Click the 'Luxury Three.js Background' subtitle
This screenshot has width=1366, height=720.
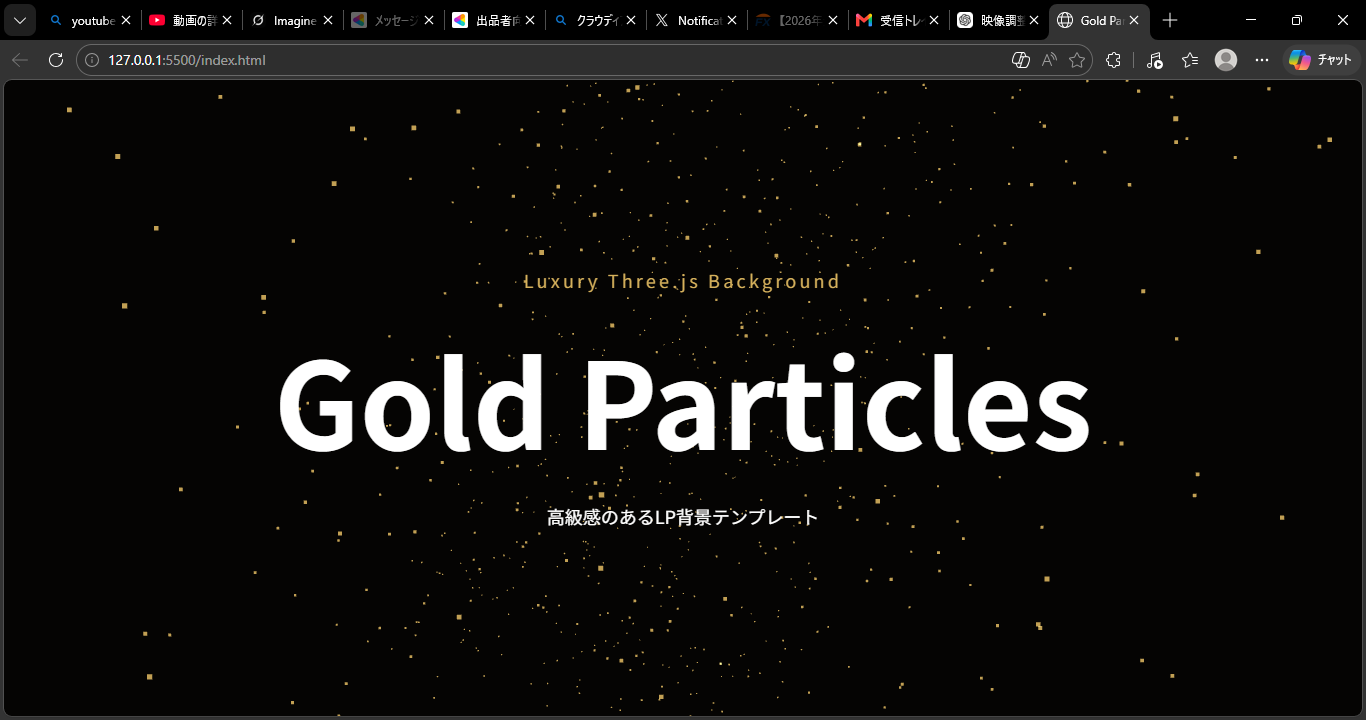tap(682, 282)
